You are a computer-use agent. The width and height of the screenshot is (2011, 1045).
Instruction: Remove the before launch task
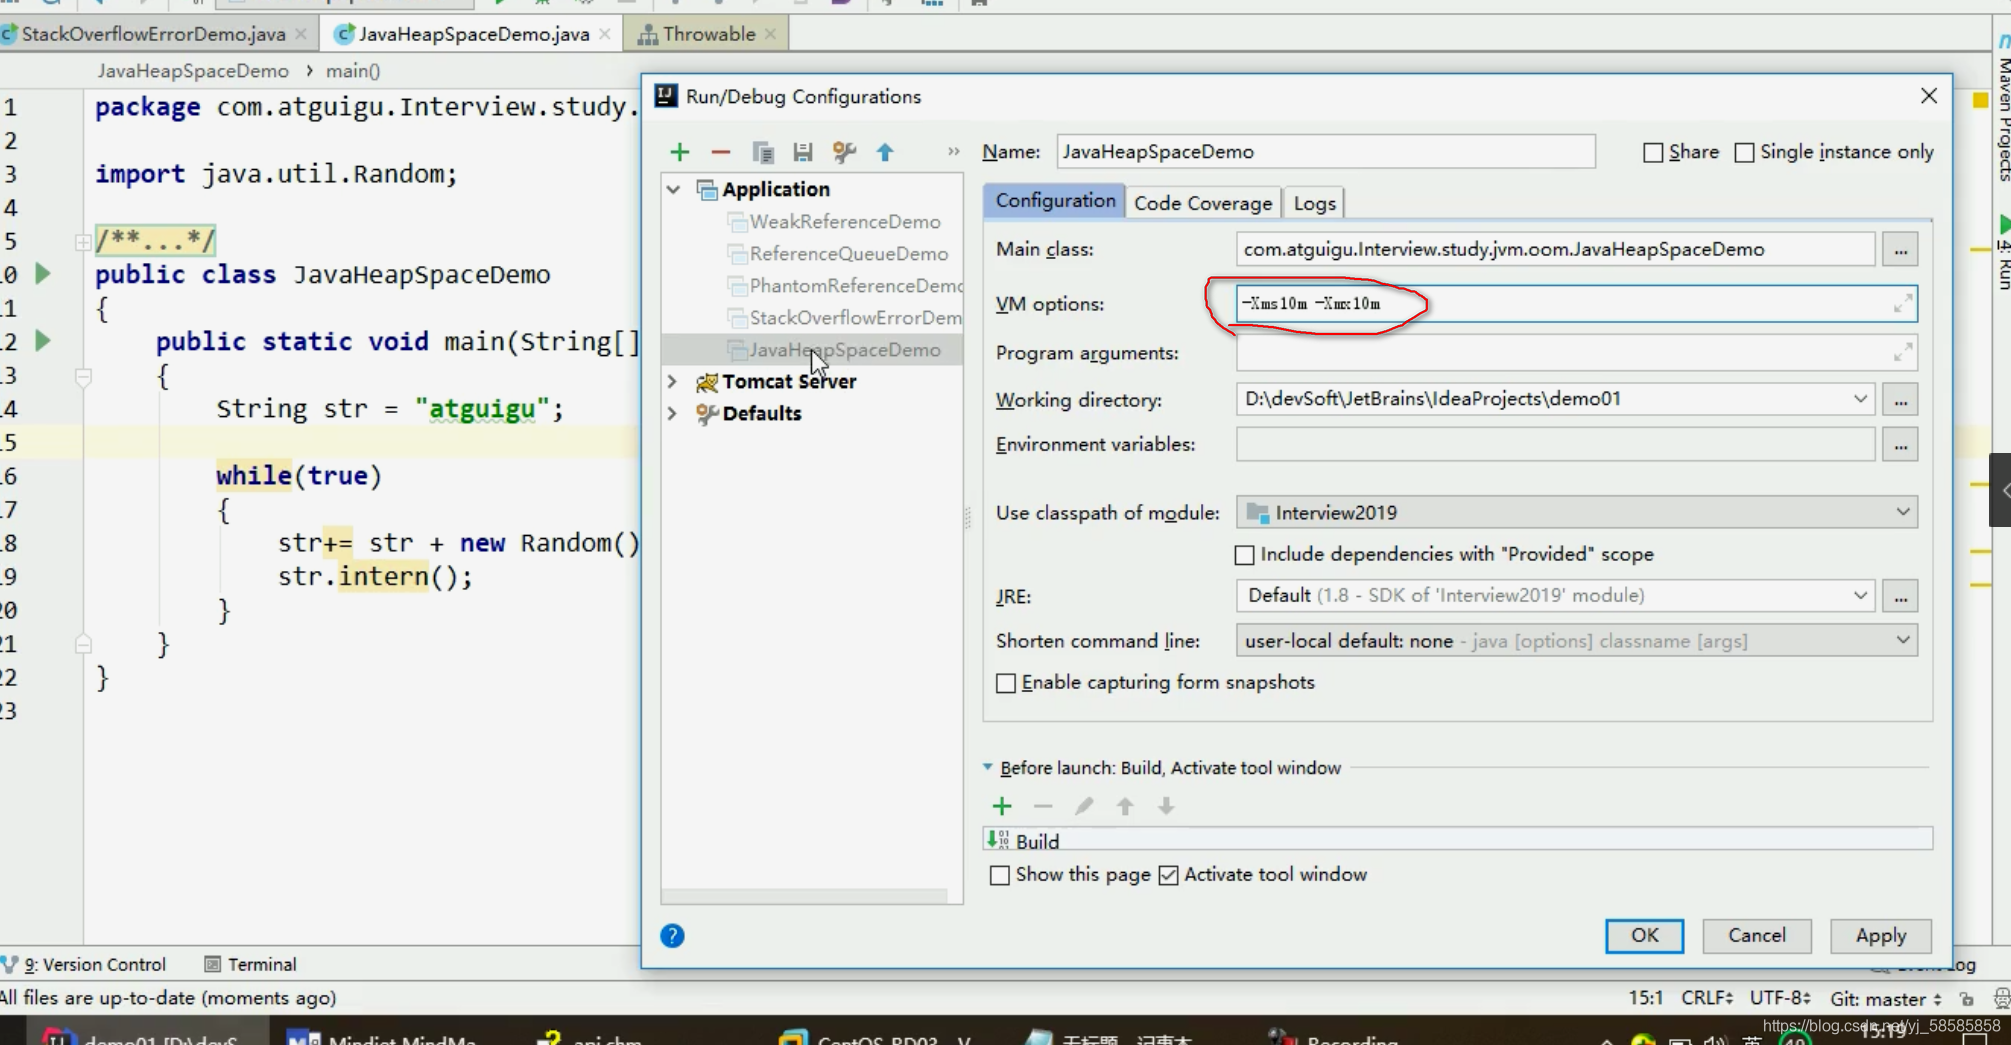[x=1043, y=806]
